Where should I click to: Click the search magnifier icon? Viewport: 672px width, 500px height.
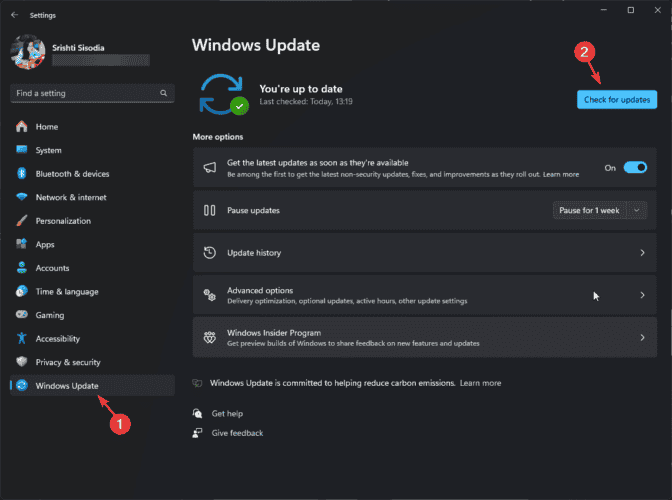pos(163,93)
